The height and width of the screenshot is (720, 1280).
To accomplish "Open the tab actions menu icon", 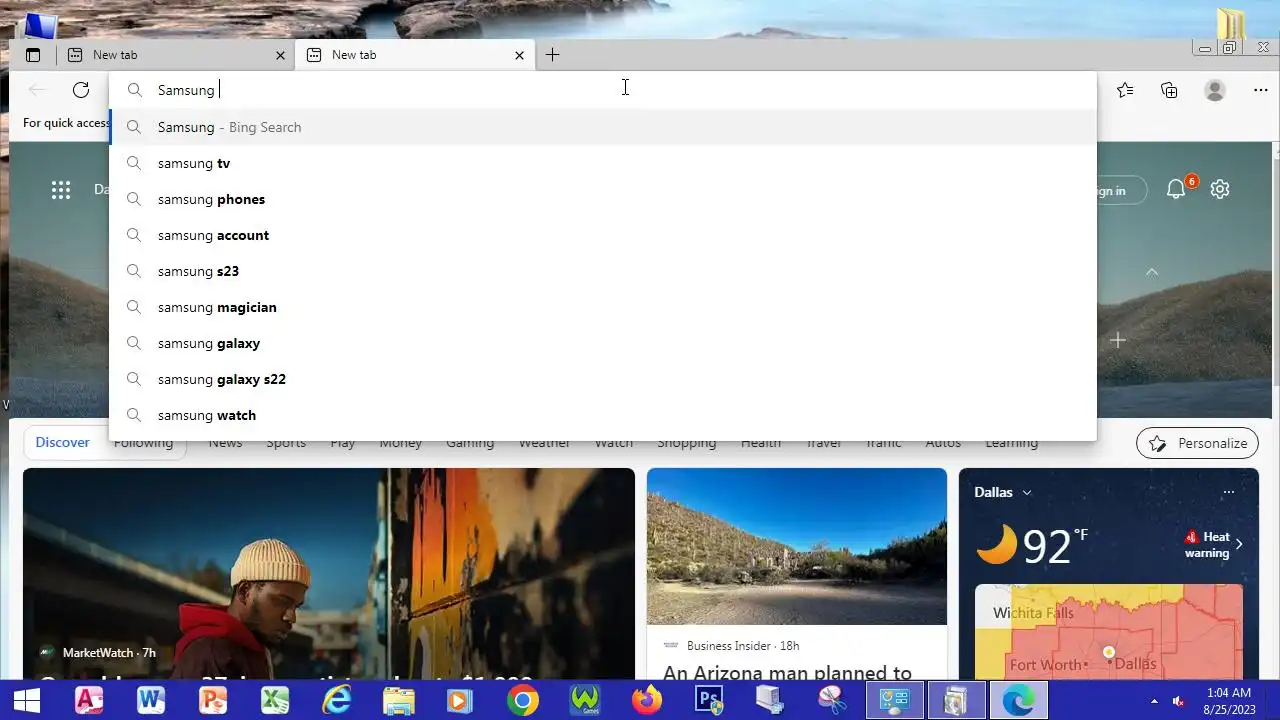I will (33, 55).
